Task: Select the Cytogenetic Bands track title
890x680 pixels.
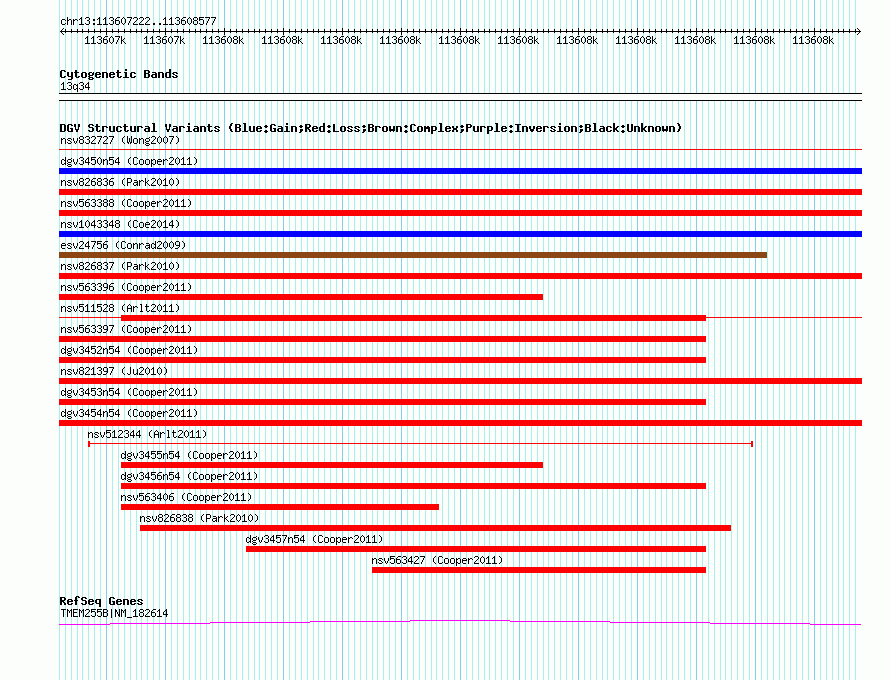Action: pos(119,74)
